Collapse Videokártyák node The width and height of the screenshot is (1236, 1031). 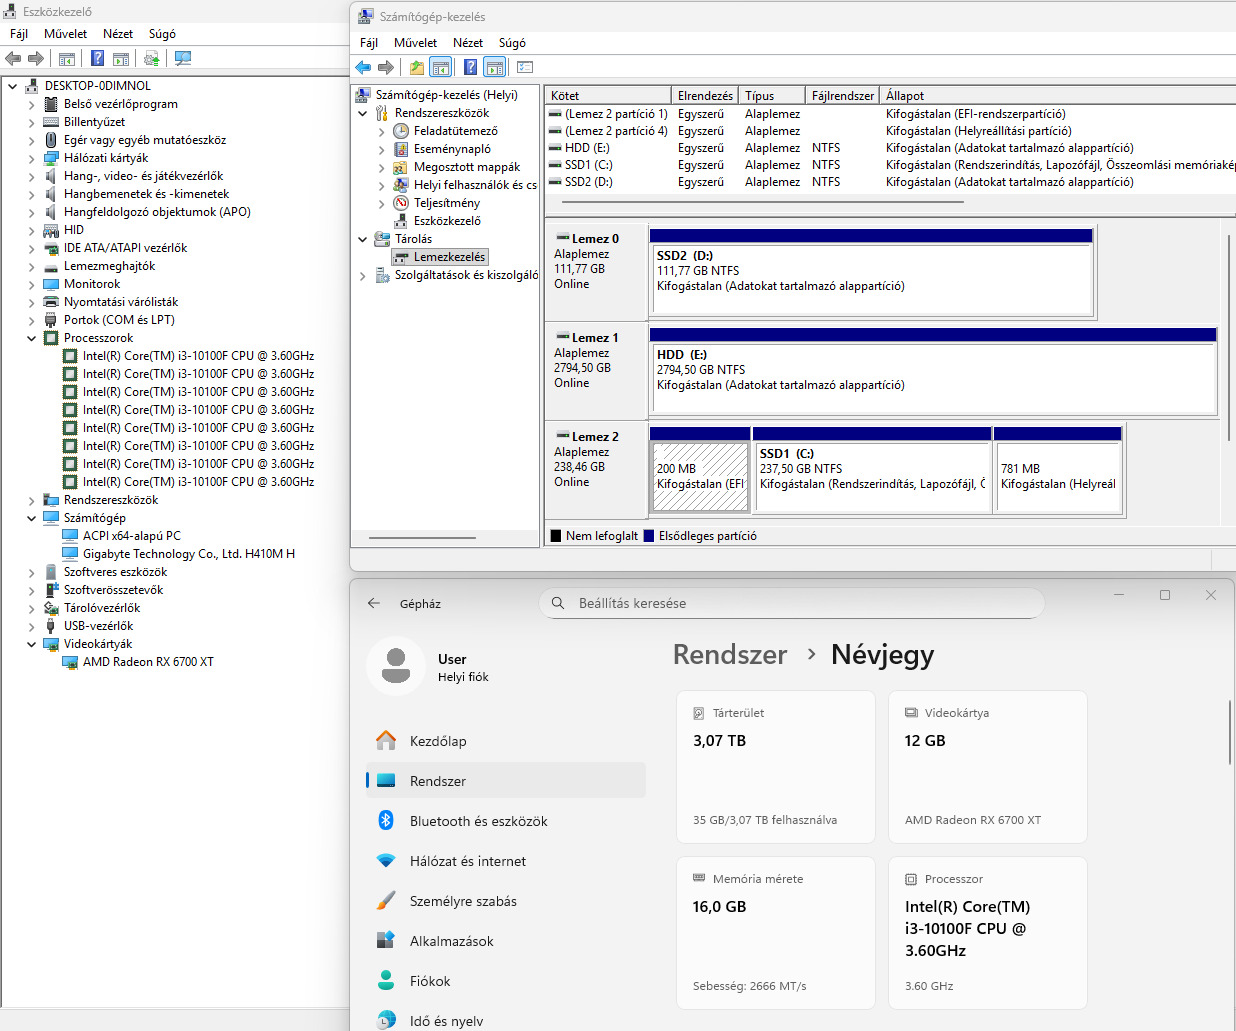point(31,644)
